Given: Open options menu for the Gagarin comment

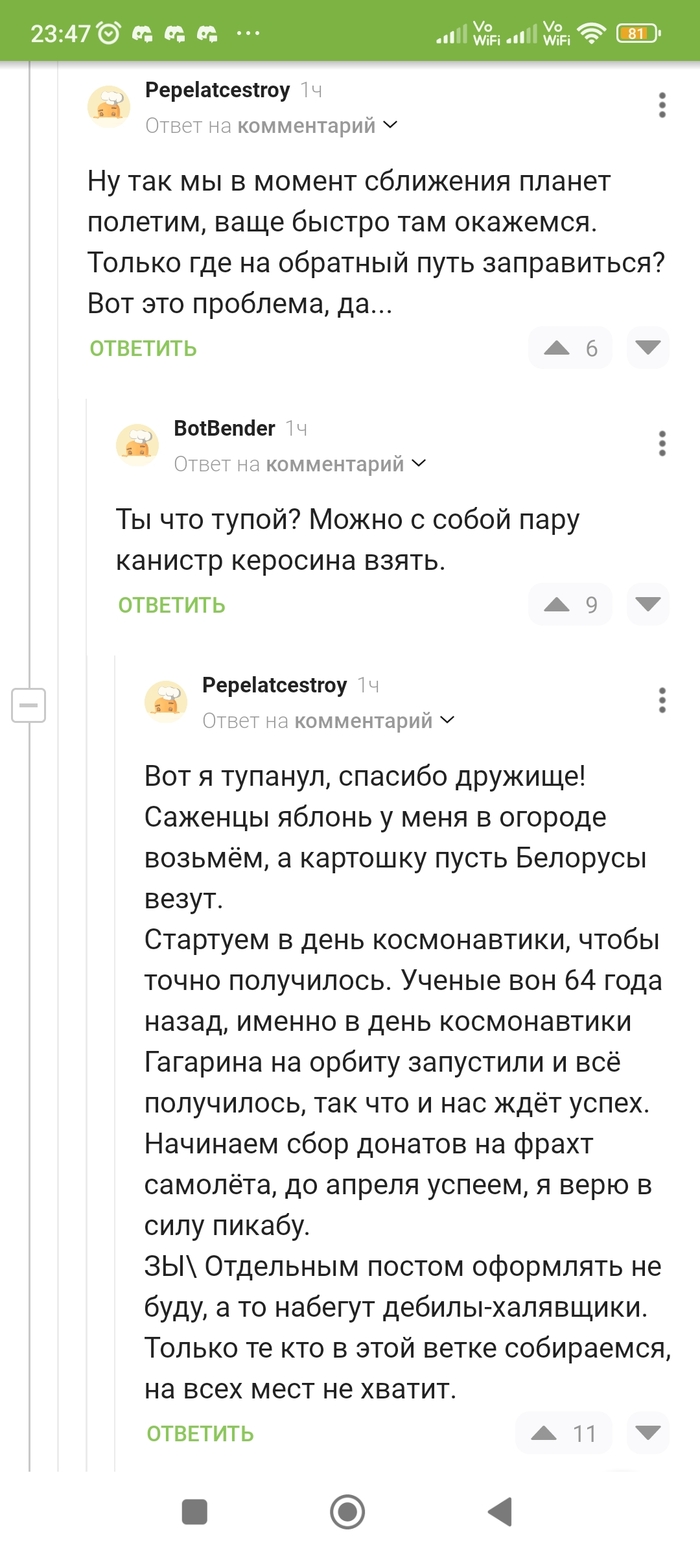Looking at the screenshot, I should [x=662, y=700].
